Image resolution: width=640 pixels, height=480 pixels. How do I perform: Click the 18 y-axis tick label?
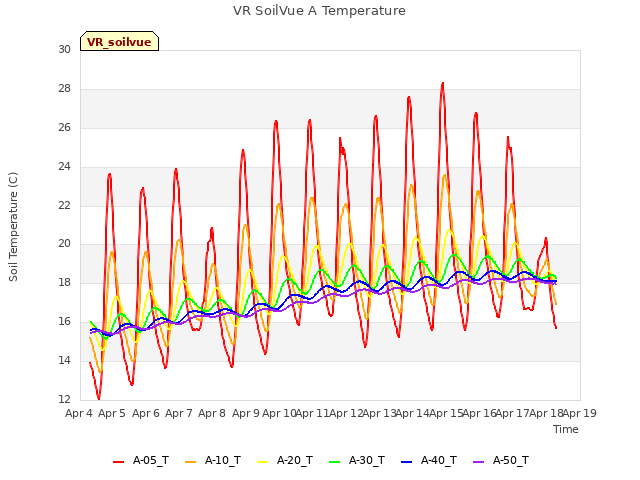pyautogui.click(x=64, y=282)
